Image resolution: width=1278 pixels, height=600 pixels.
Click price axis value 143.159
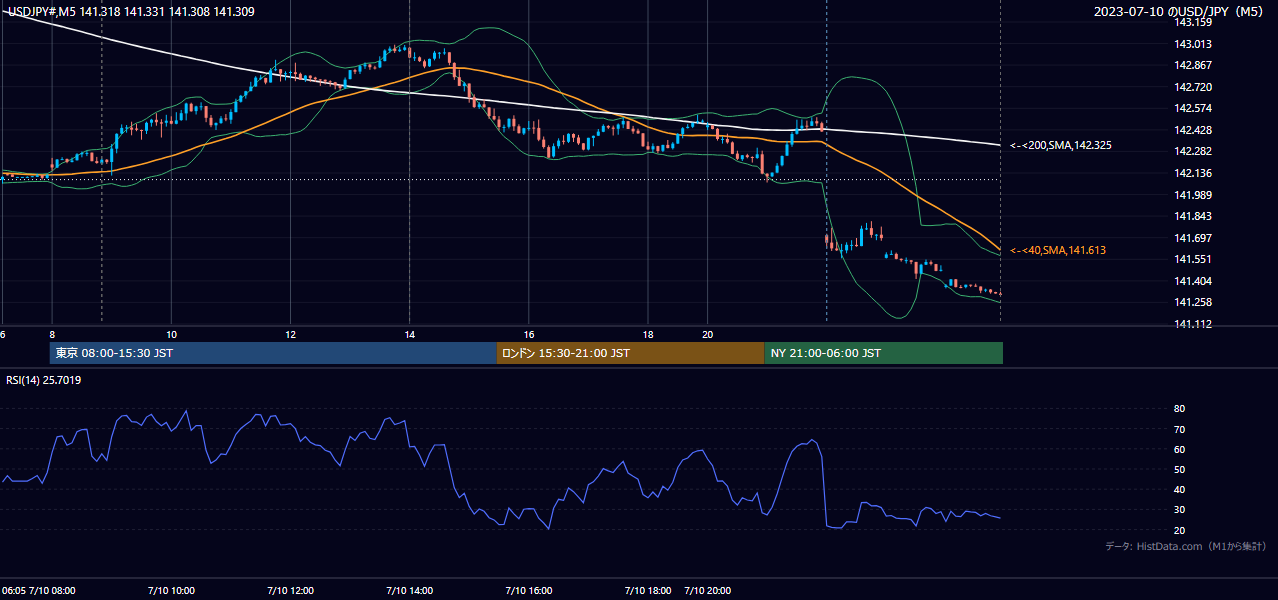click(1192, 22)
